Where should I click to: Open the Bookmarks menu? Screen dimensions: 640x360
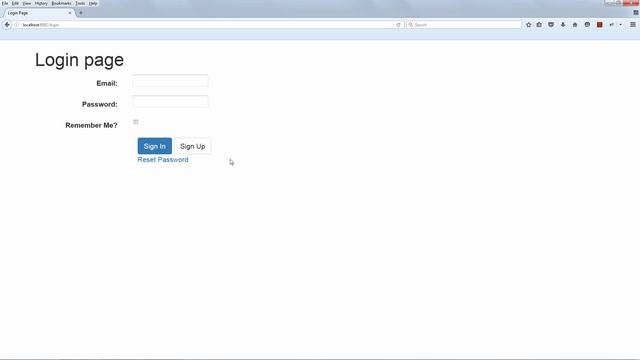click(62, 3)
